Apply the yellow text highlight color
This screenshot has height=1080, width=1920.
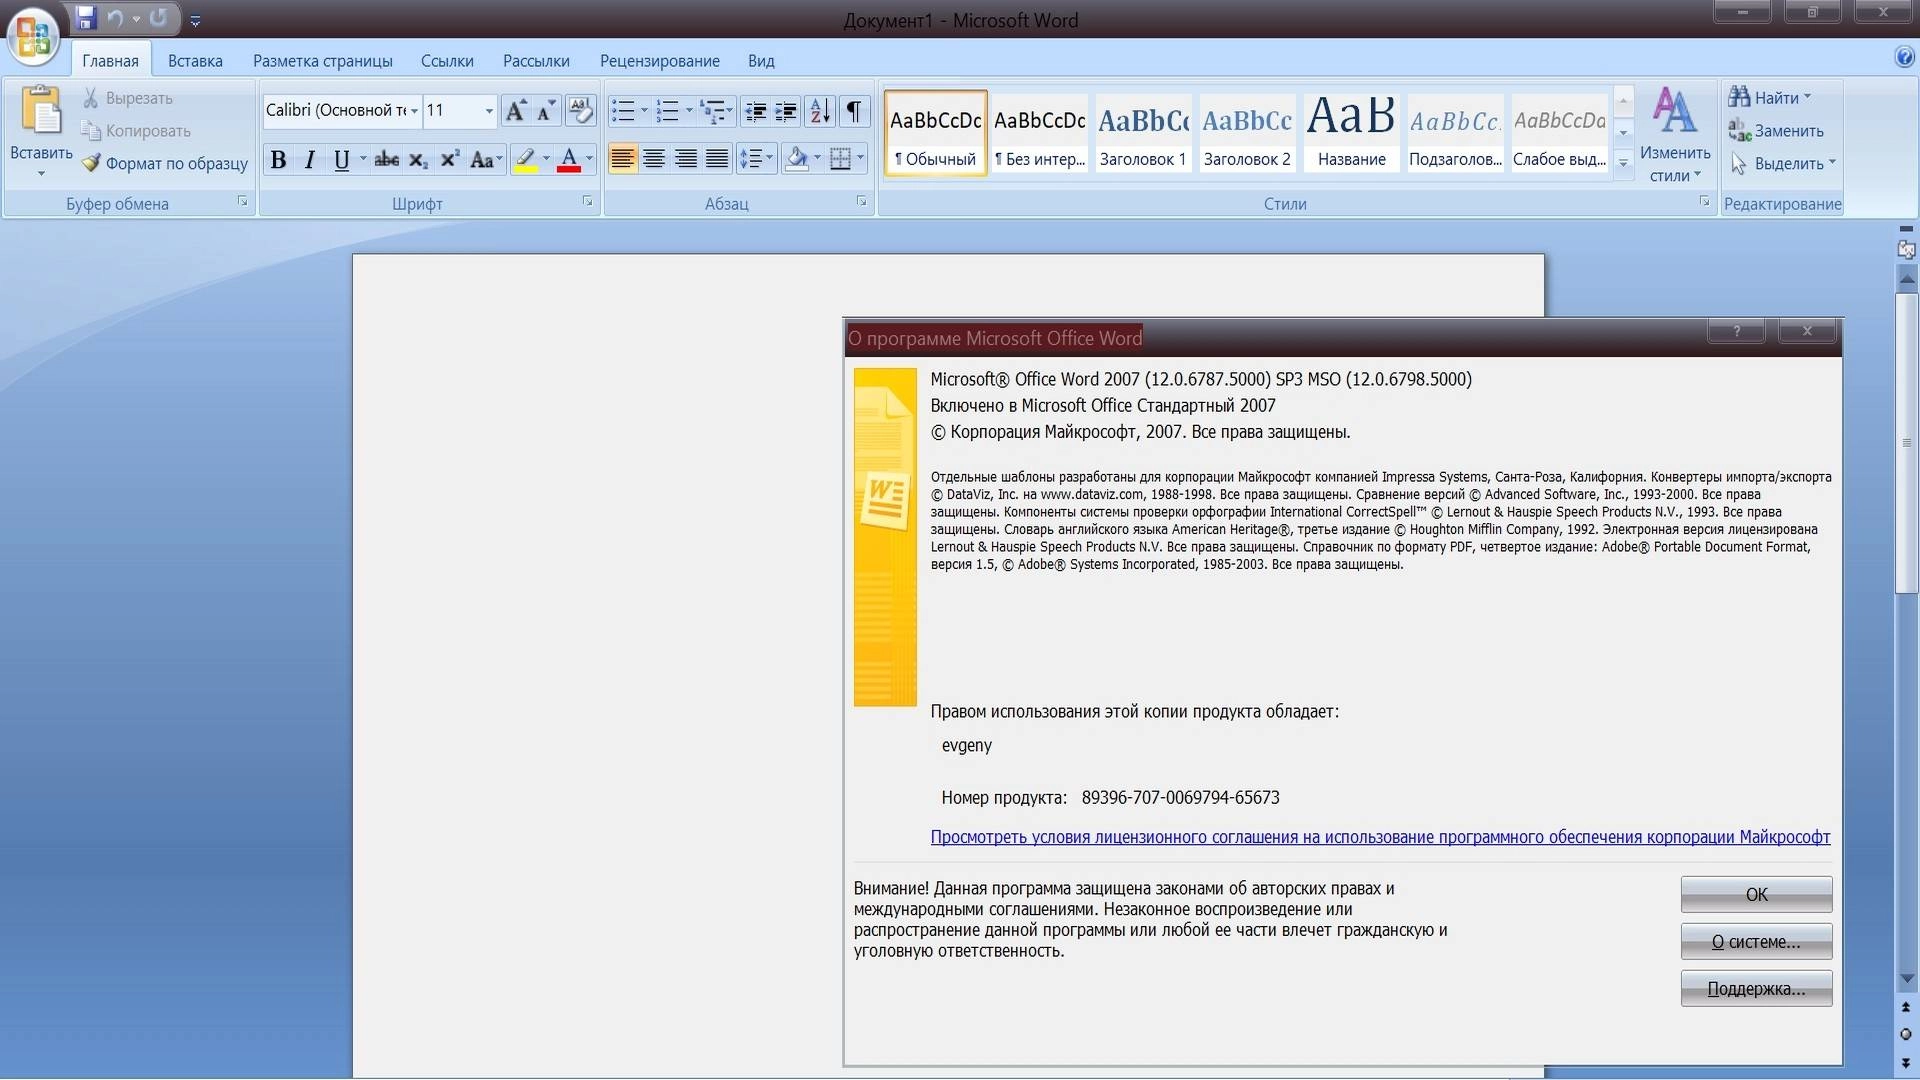[525, 159]
